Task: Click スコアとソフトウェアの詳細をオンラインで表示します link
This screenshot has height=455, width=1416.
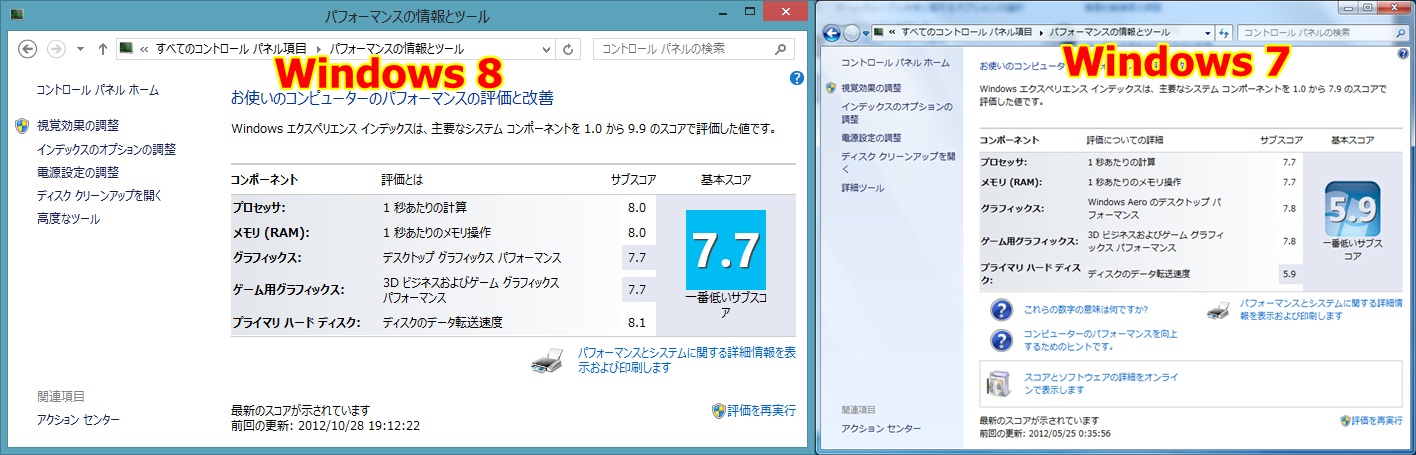Action: 1102,383
